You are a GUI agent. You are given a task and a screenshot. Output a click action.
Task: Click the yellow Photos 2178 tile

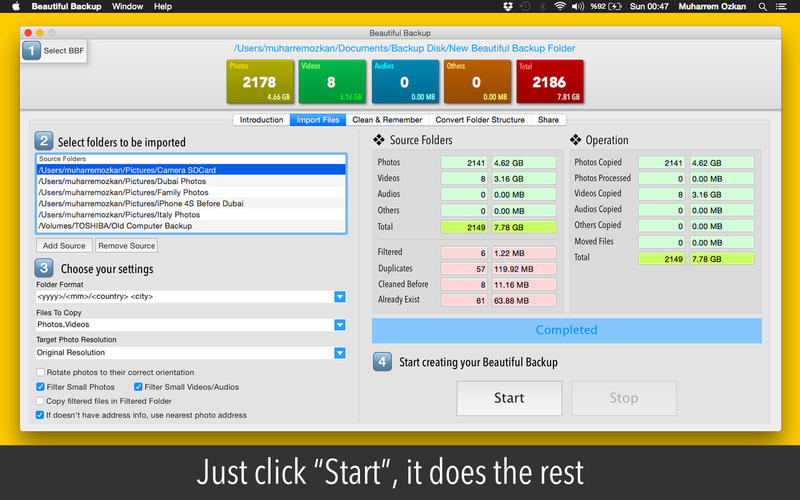click(x=260, y=82)
